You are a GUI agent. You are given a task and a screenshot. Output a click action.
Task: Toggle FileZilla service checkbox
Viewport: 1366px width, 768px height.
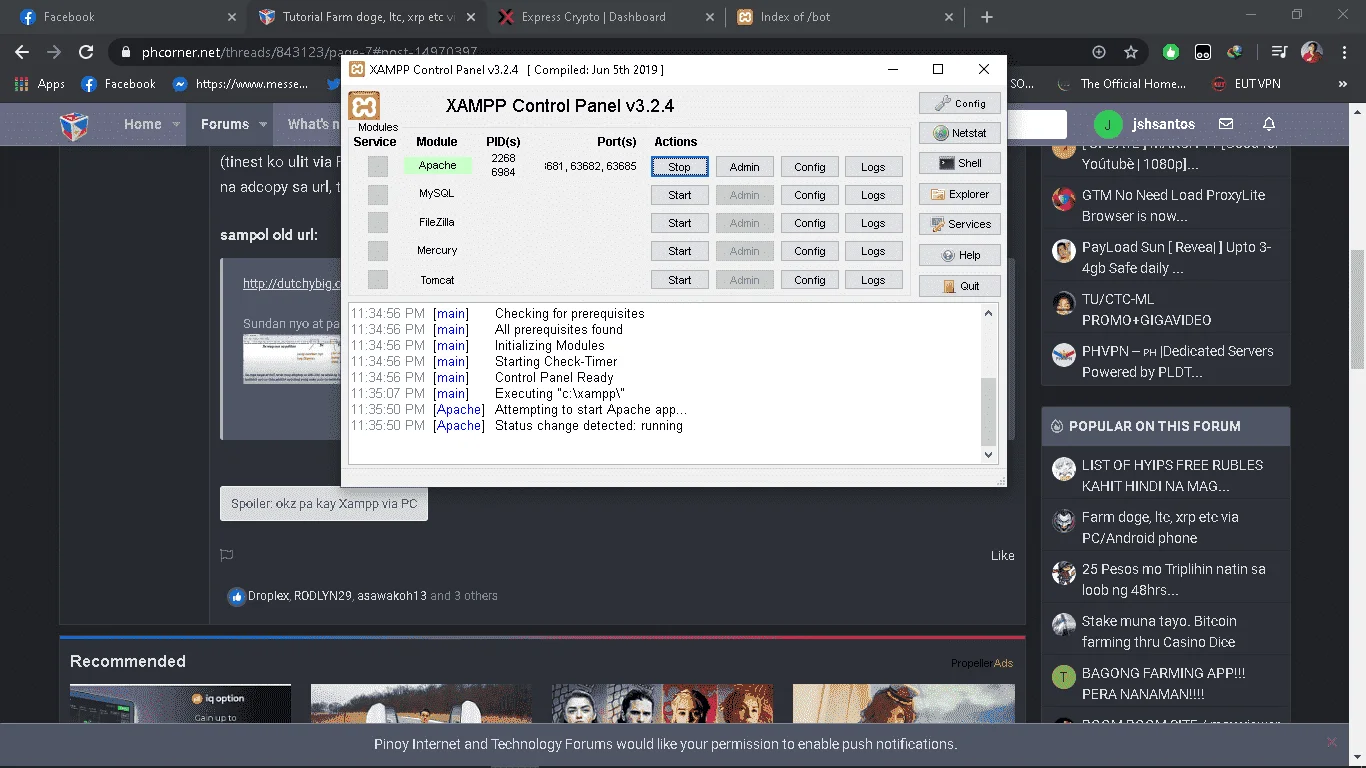(377, 222)
